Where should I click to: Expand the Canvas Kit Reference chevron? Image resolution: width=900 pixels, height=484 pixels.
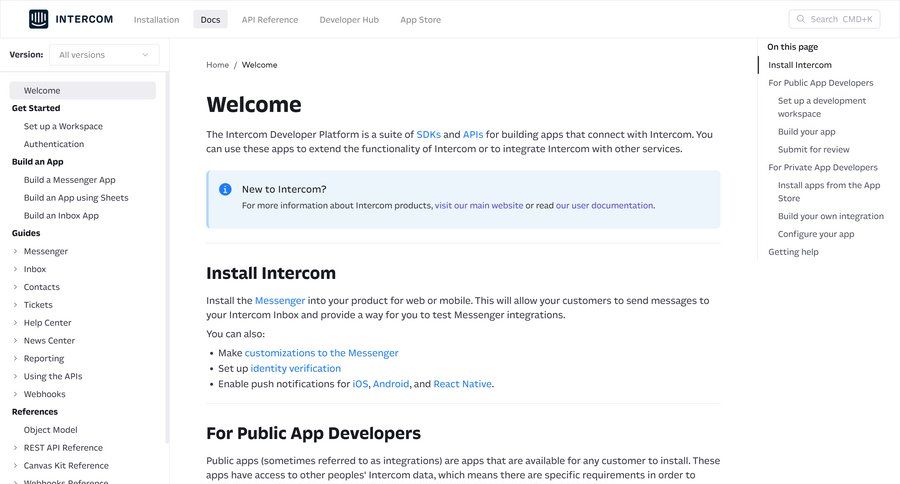tap(15, 465)
